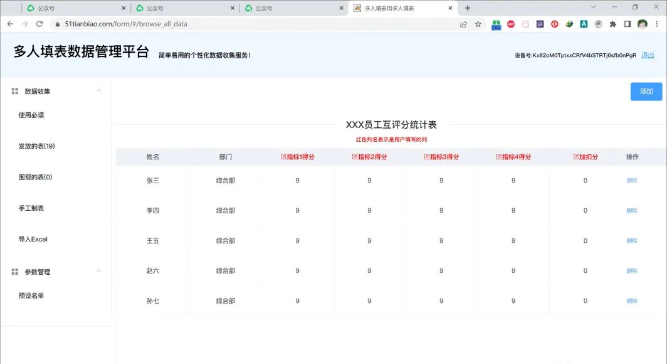Click the teal letter A extension icon
This screenshot has height=364, width=667.
584,24
